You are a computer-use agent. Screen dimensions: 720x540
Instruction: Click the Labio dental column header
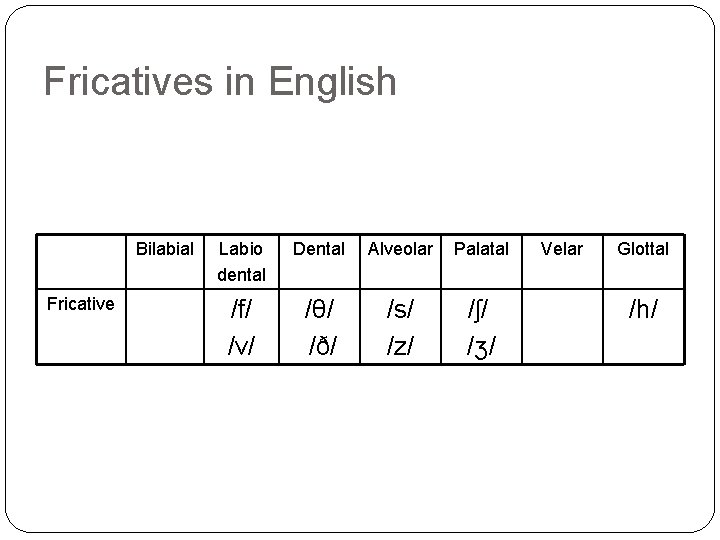(241, 260)
